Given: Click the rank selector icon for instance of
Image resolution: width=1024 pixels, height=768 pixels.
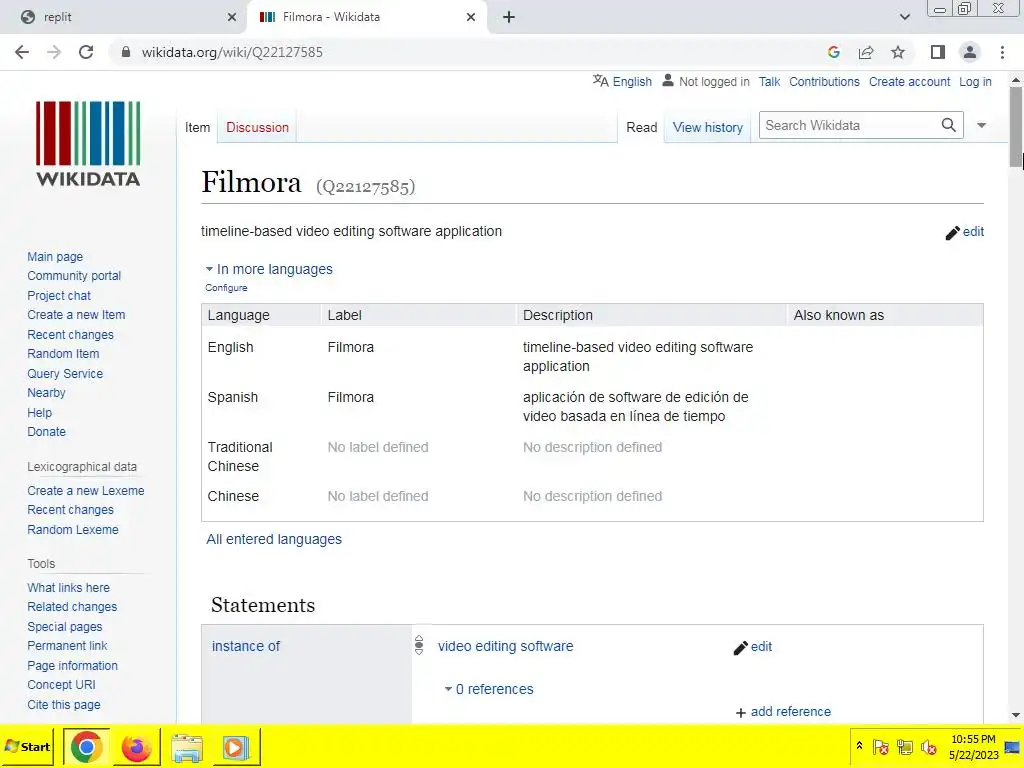Looking at the screenshot, I should (x=419, y=645).
